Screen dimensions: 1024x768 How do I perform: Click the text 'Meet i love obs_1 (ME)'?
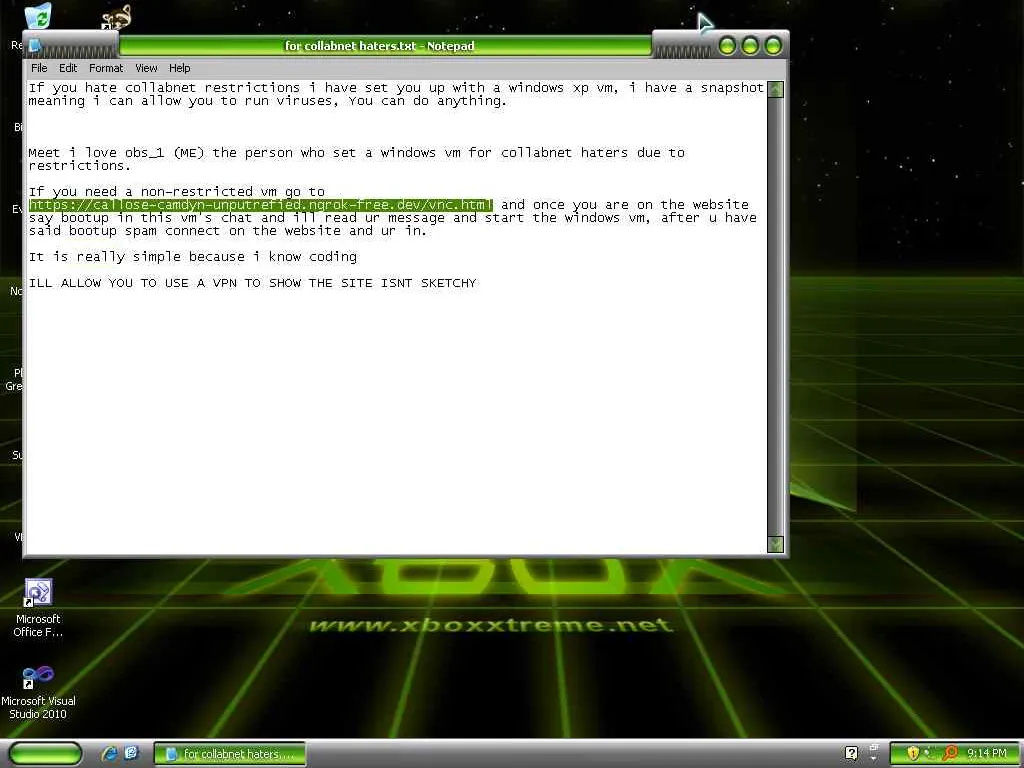point(116,153)
